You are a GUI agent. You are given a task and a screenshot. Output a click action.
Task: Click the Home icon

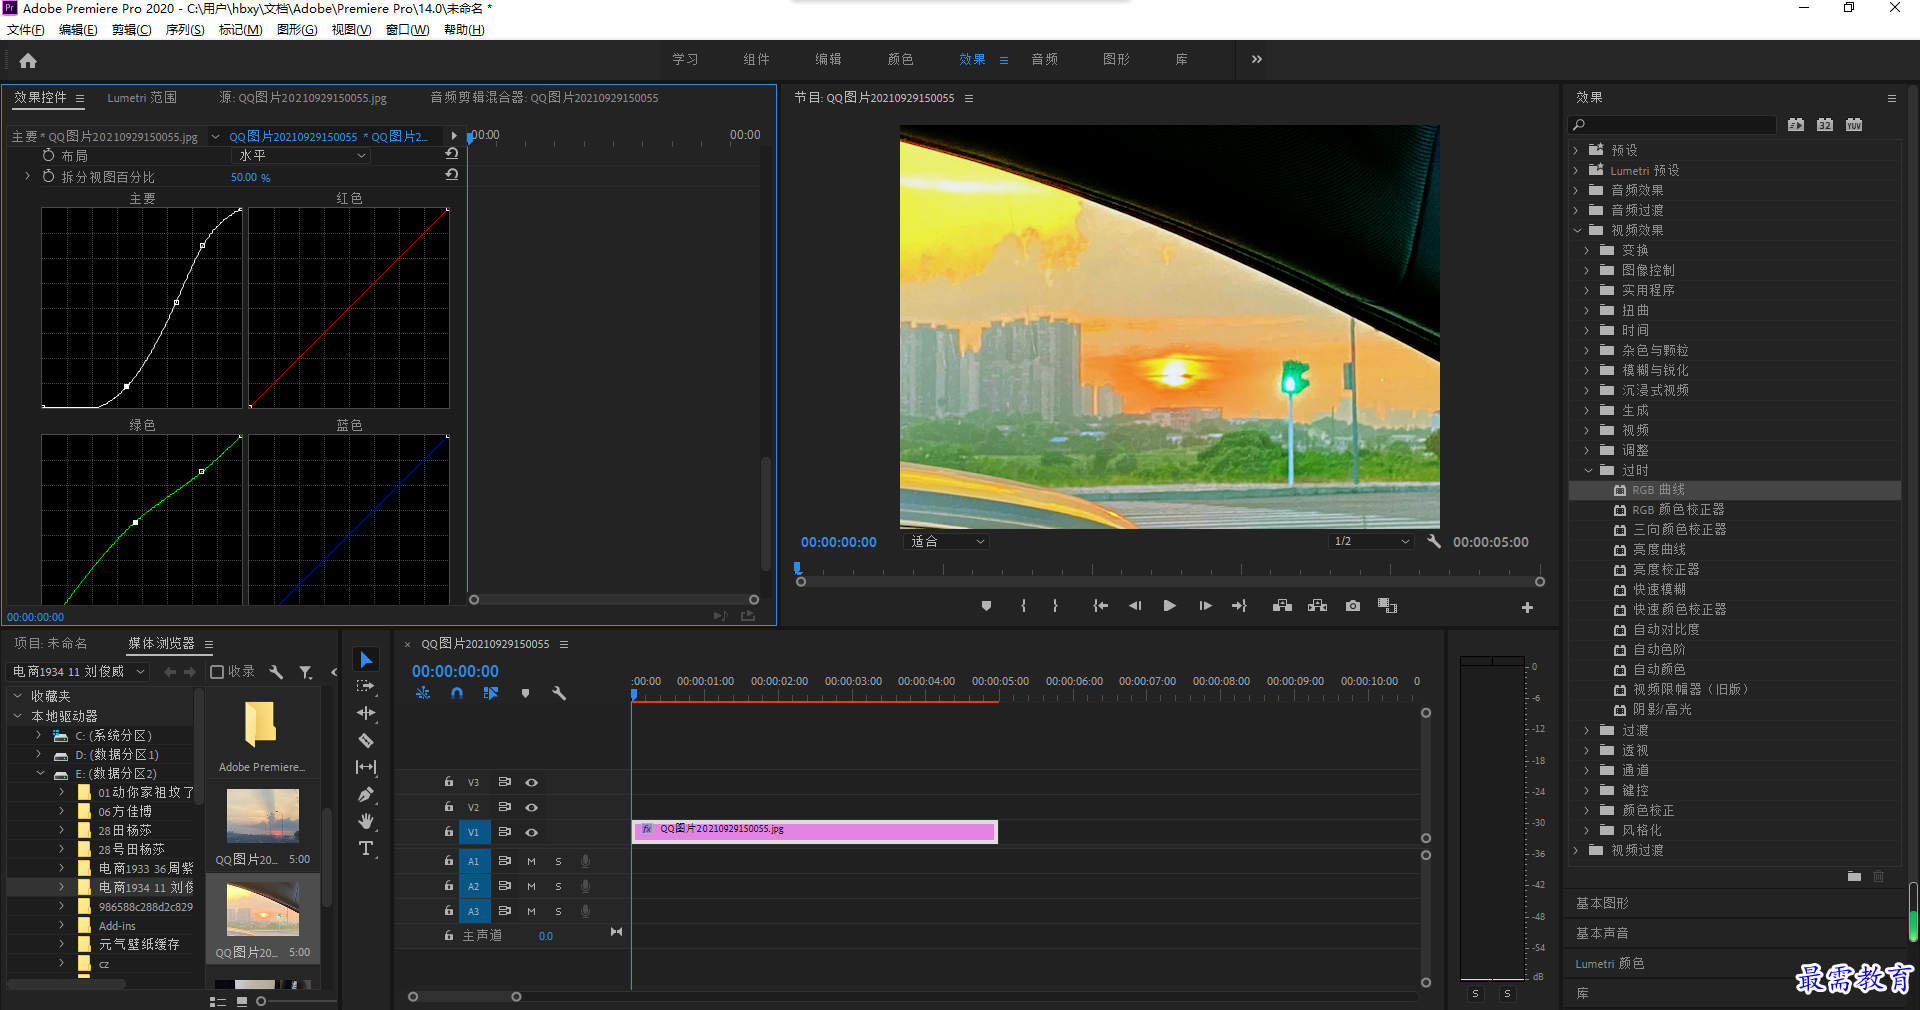pos(28,60)
